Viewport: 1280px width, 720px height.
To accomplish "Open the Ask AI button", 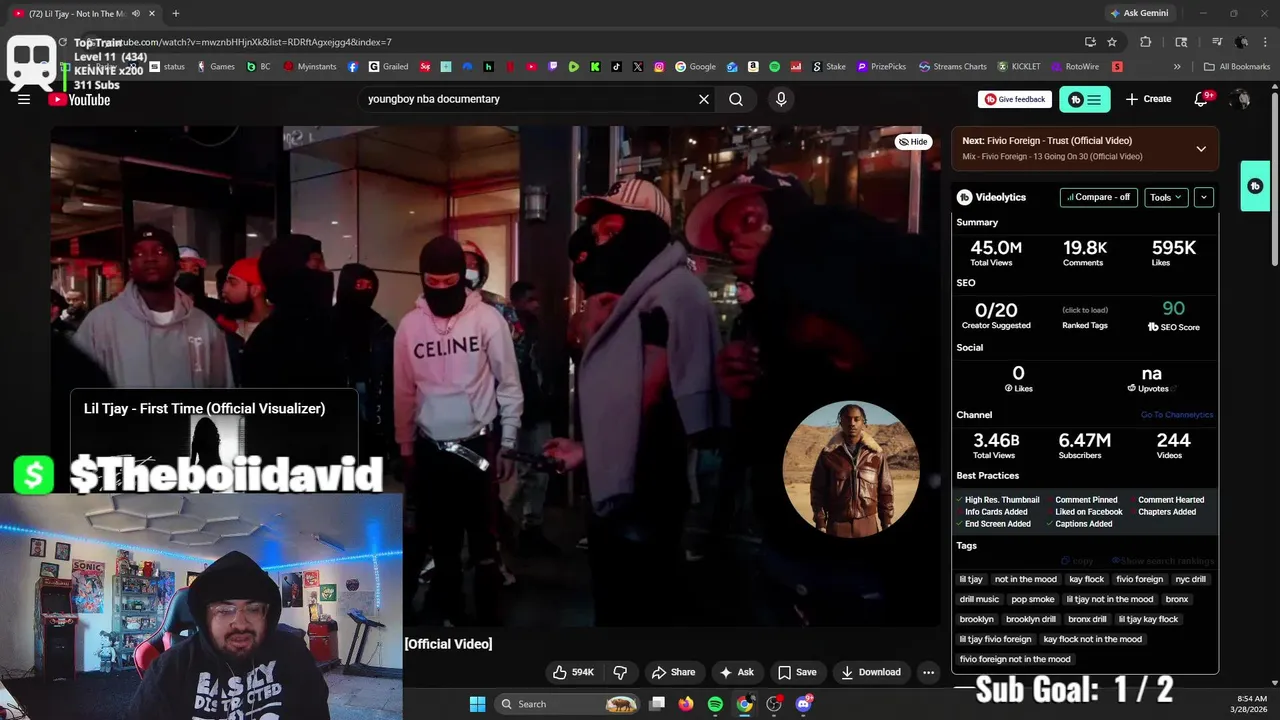I will pos(737,672).
